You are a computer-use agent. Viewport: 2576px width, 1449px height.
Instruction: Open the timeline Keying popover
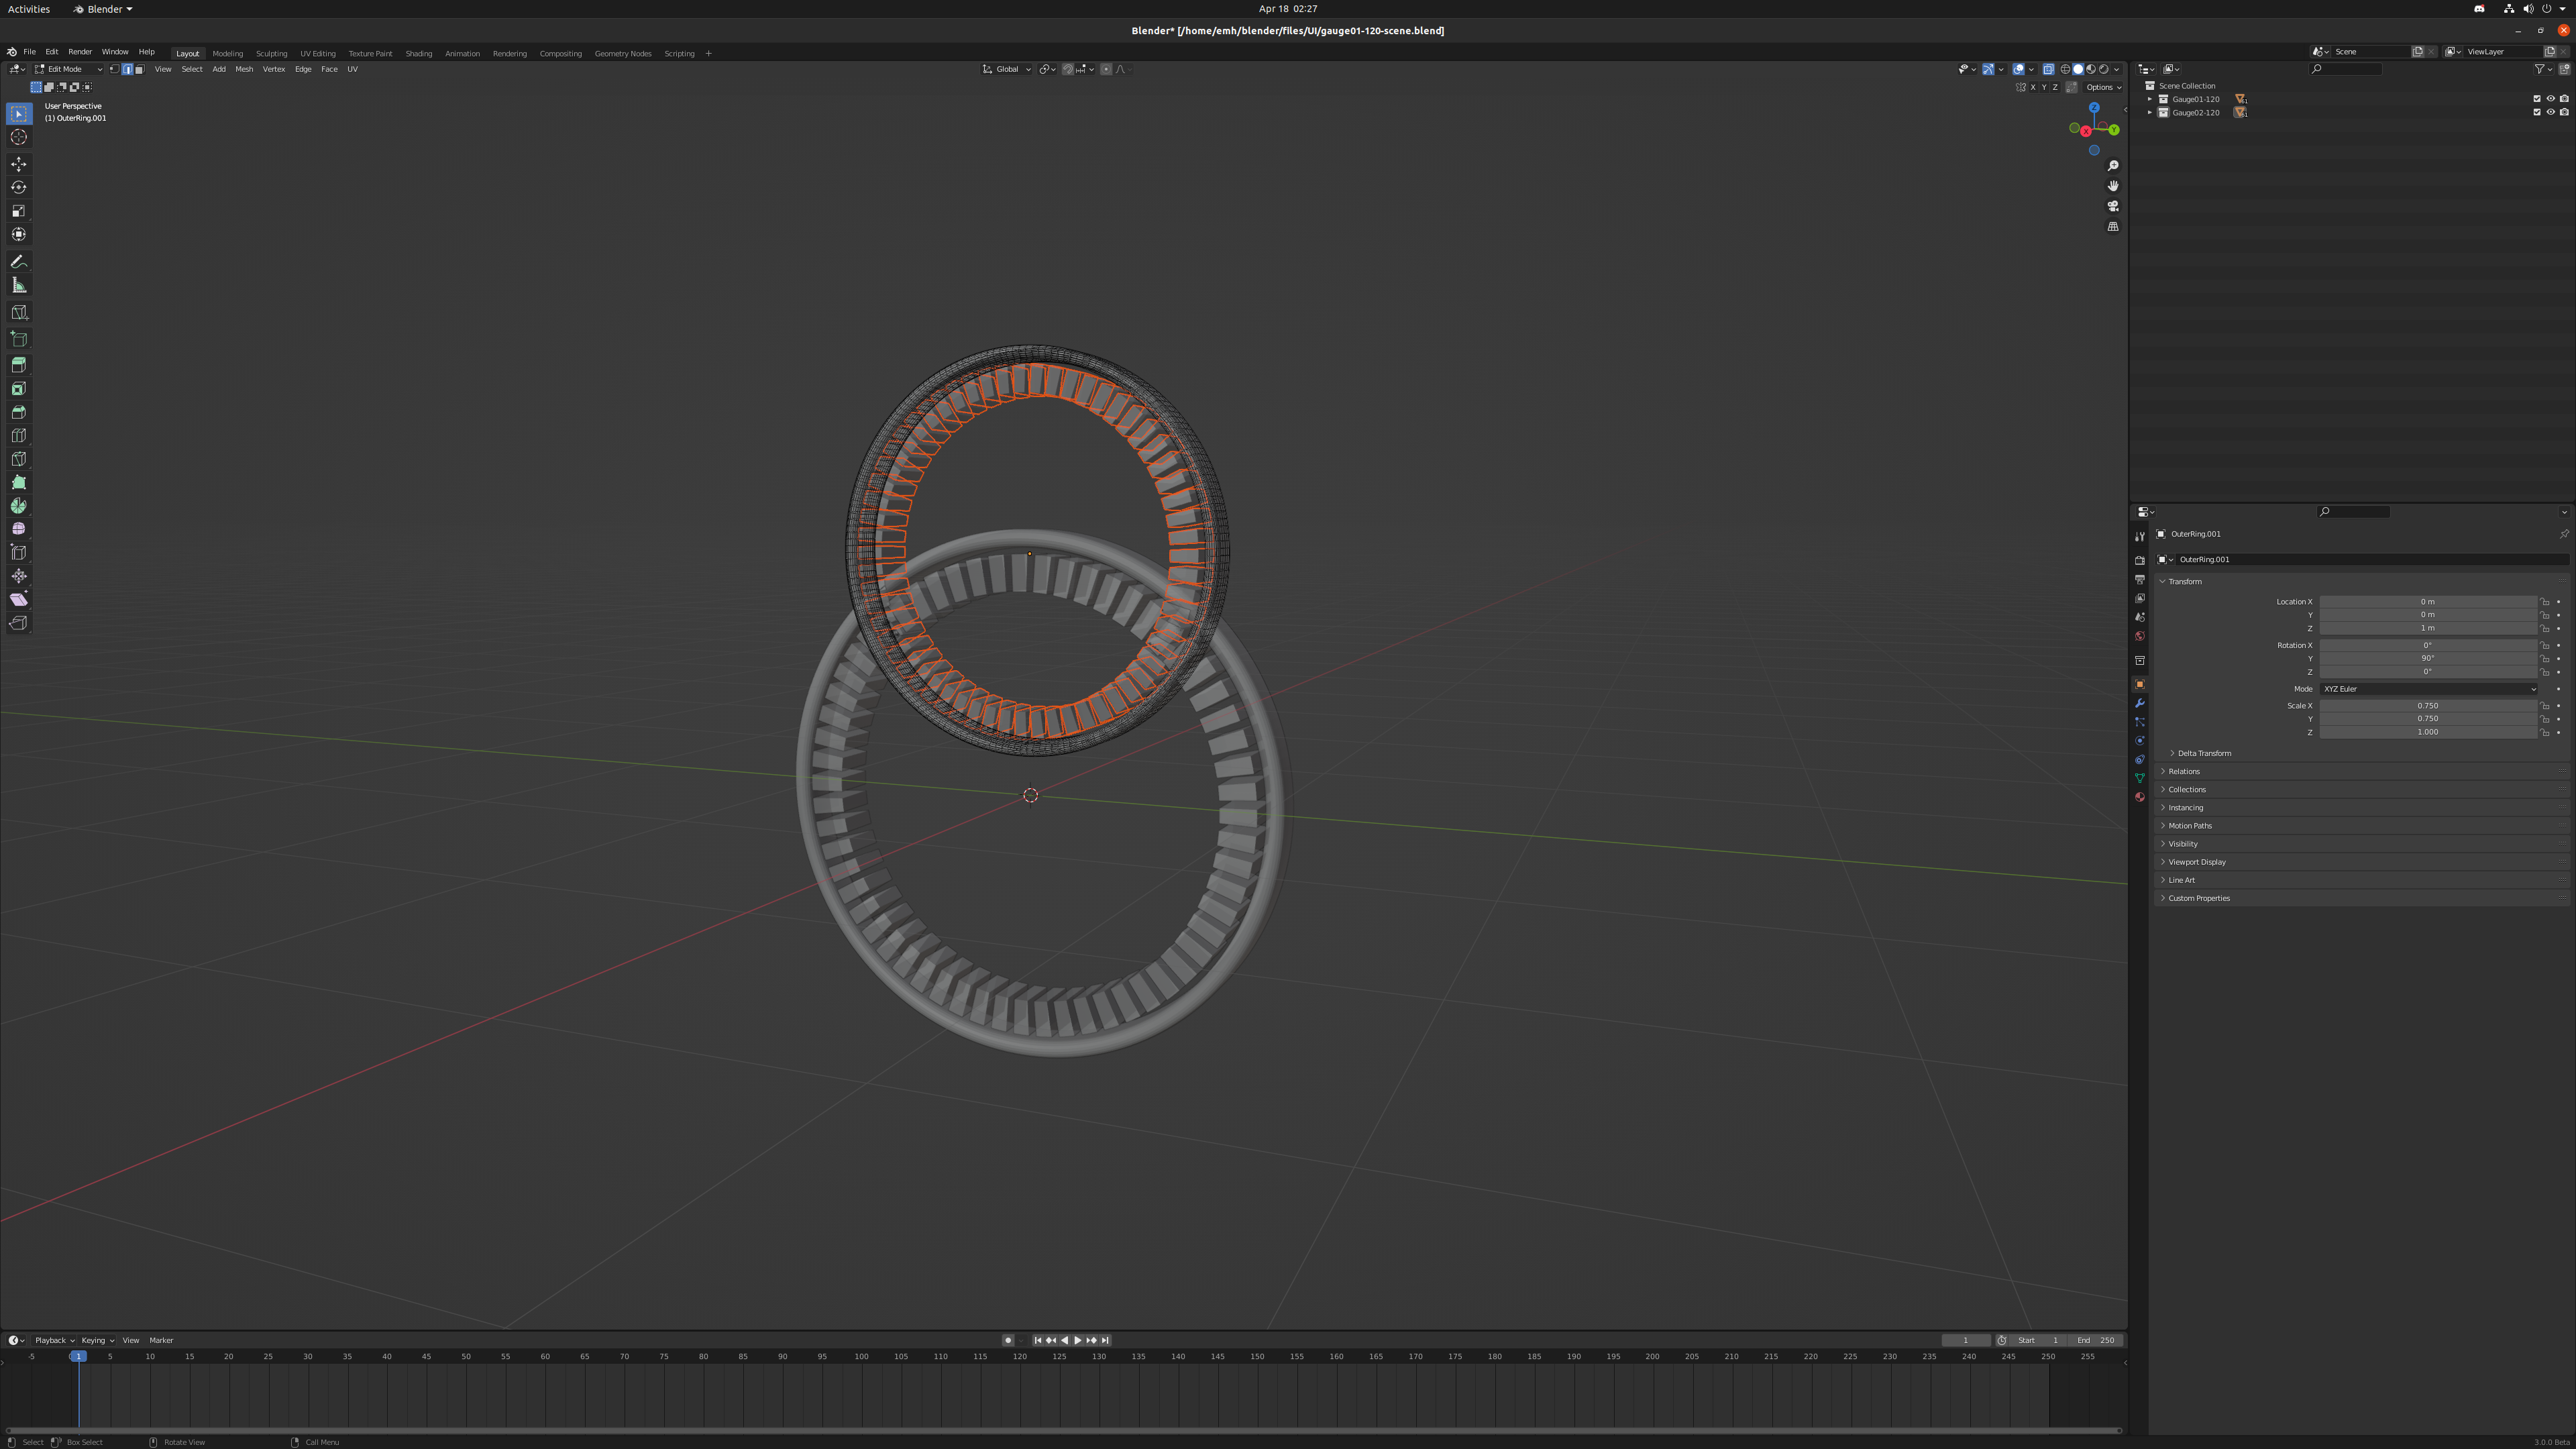[x=97, y=1340]
